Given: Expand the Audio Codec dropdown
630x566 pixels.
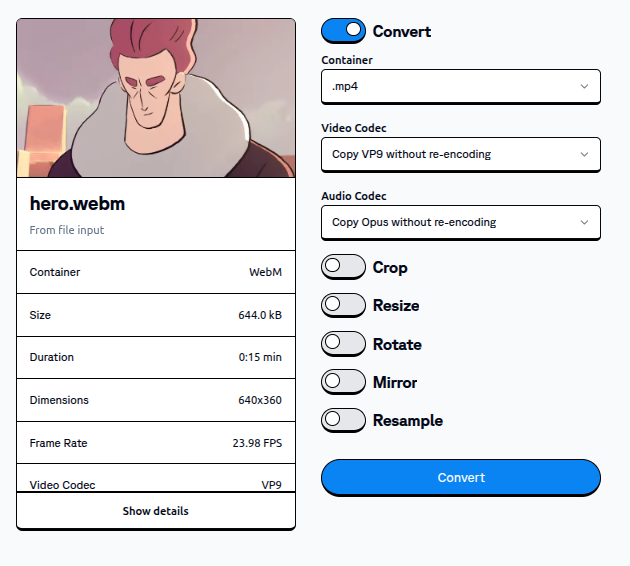Looking at the screenshot, I should click(460, 222).
